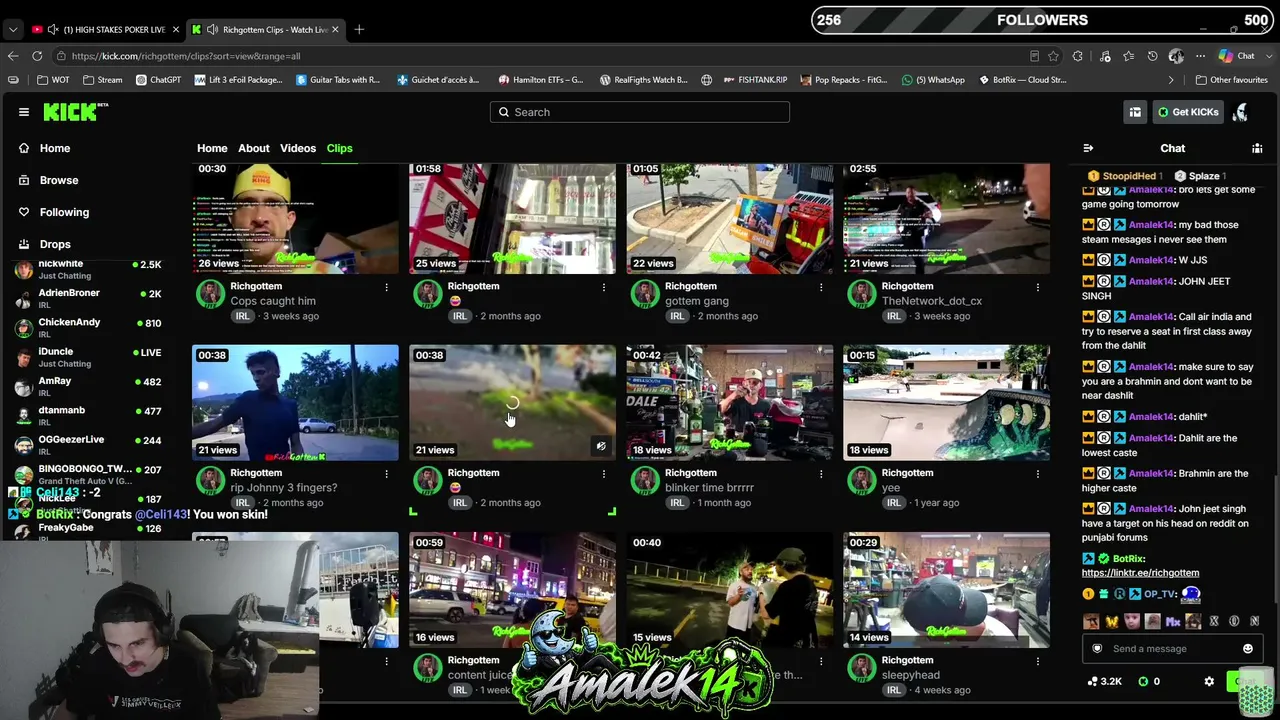Click the StoopidHed top gifter badge
The image size is (1280, 720).
point(1123,176)
